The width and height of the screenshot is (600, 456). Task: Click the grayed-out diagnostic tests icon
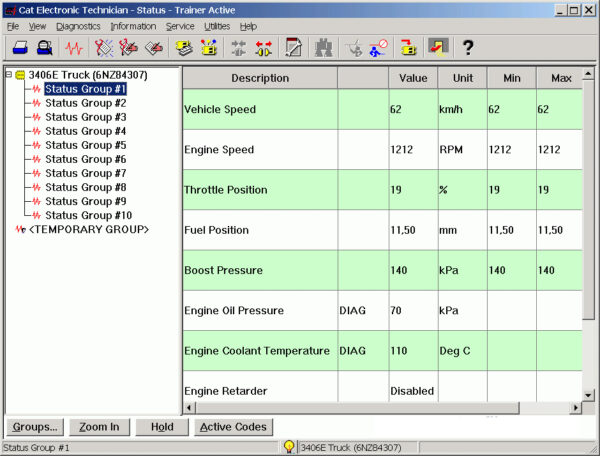354,48
